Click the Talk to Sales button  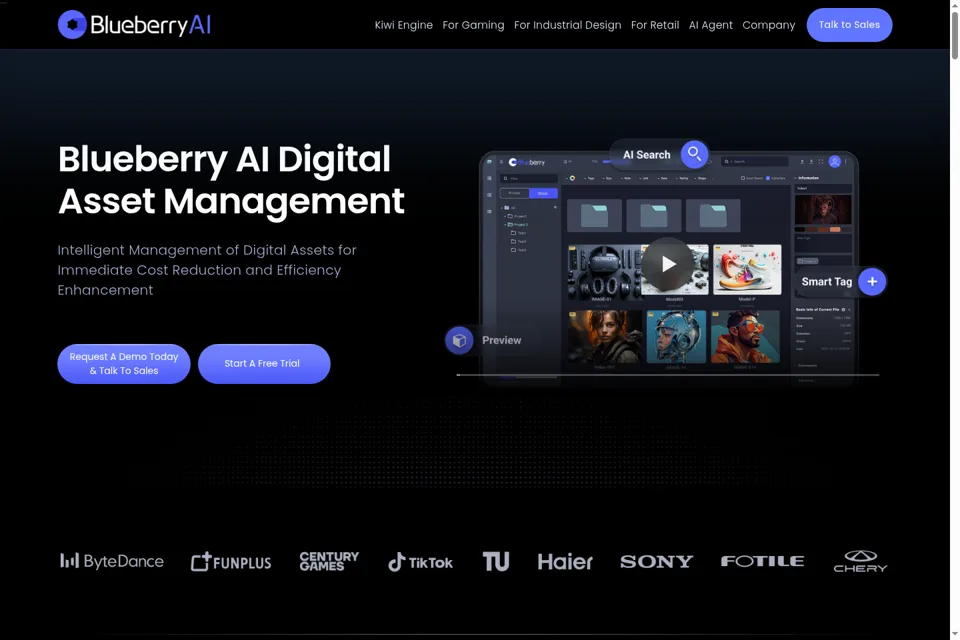tap(849, 25)
